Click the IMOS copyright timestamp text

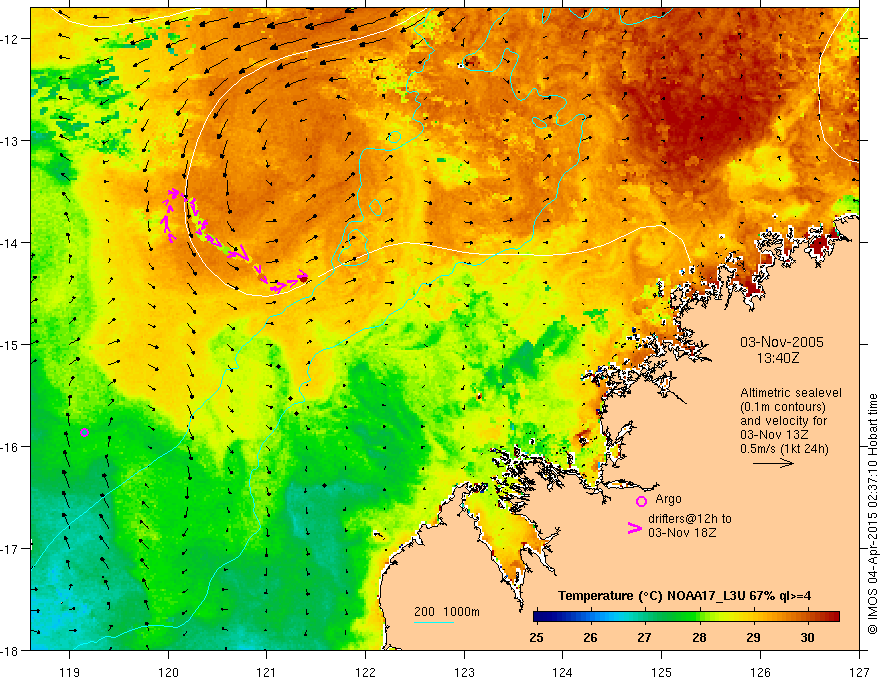tap(872, 514)
